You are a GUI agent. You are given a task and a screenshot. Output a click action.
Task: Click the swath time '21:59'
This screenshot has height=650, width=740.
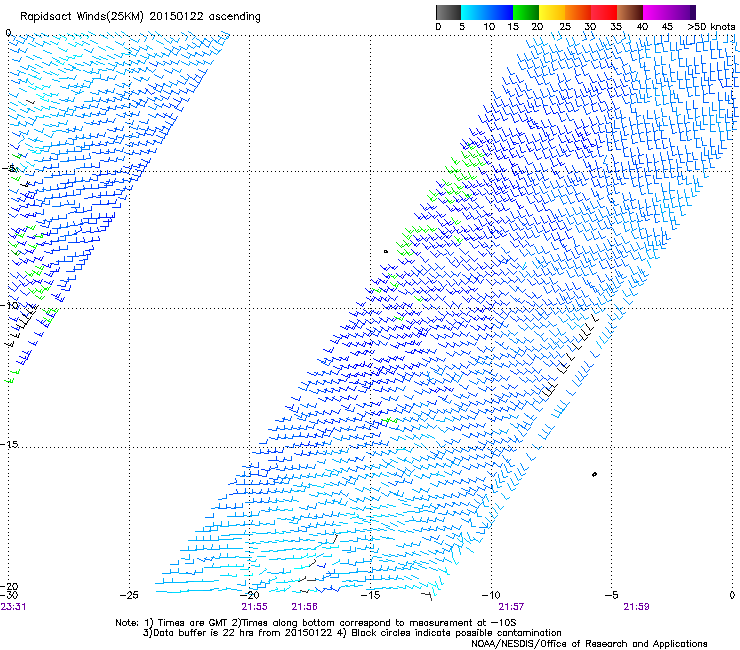tap(636, 607)
